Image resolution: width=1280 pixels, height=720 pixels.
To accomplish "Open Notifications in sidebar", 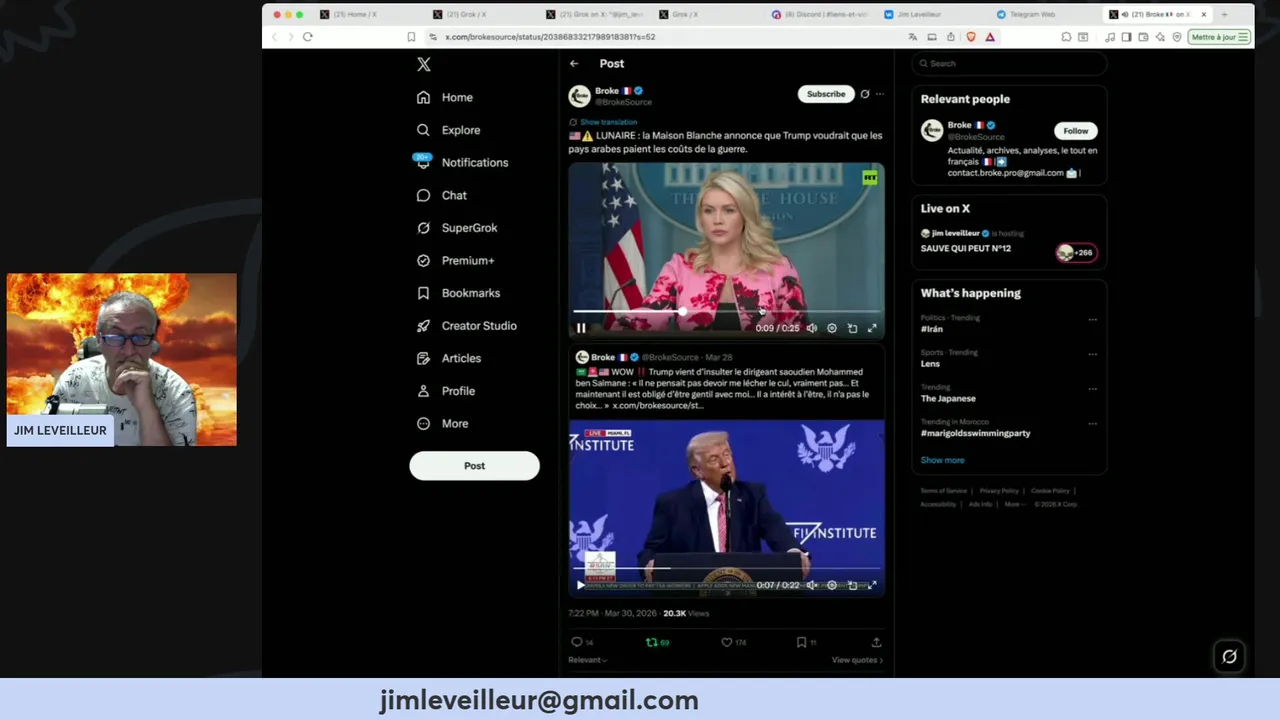I will (461, 162).
